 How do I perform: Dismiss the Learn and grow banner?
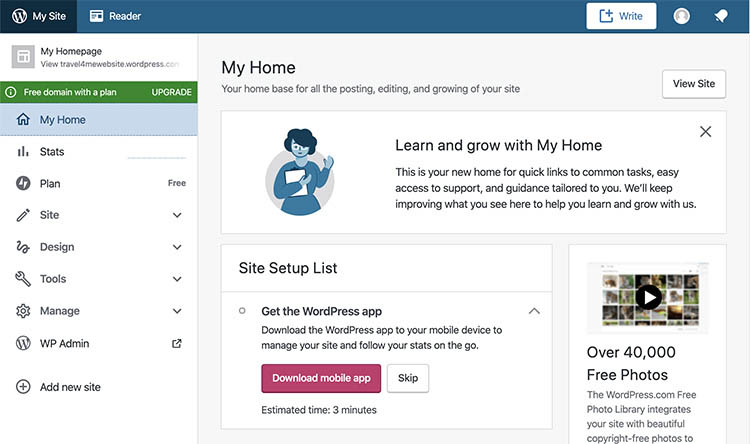click(x=706, y=132)
